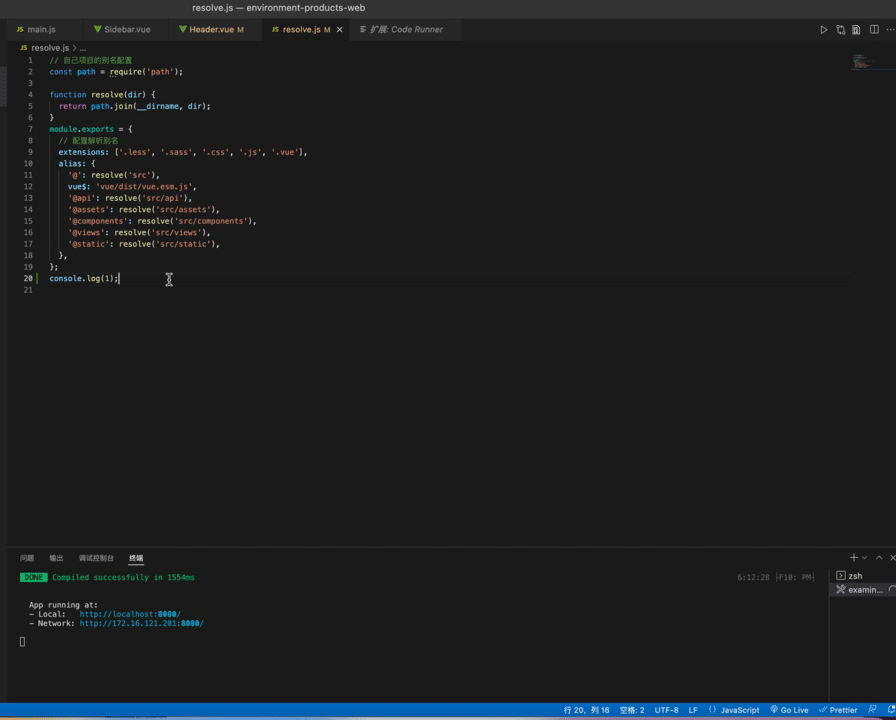Image resolution: width=896 pixels, height=720 pixels.
Task: Start server with Go Live
Action: (x=789, y=710)
